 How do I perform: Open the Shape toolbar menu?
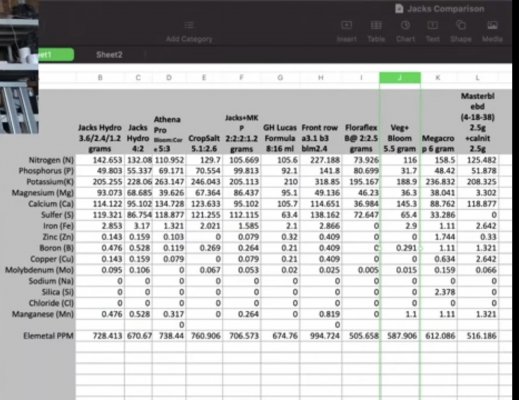pyautogui.click(x=461, y=31)
